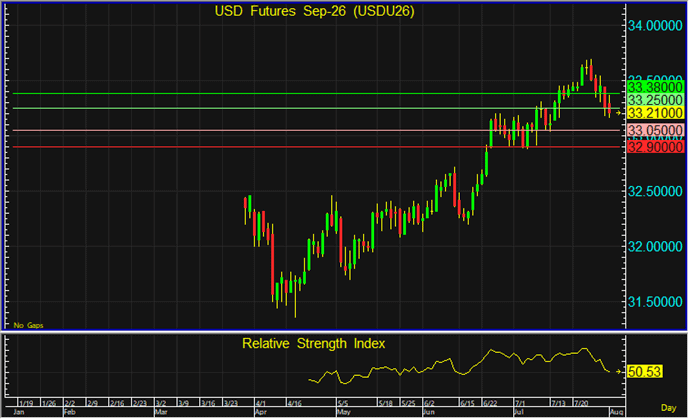Image resolution: width=689 pixels, height=419 pixels.
Task: Click the Day interval label
Action: [668, 408]
